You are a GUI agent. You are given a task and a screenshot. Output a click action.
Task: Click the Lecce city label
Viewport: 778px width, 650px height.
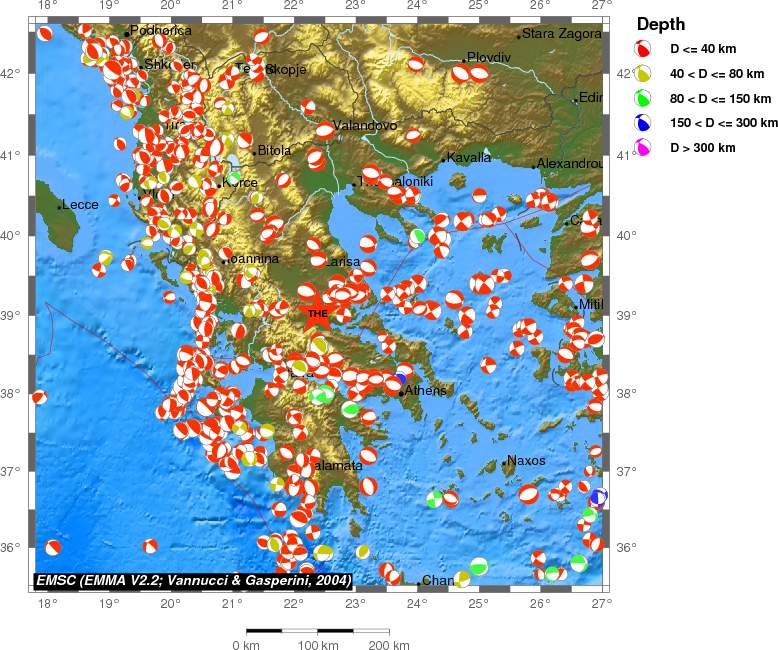[x=80, y=205]
